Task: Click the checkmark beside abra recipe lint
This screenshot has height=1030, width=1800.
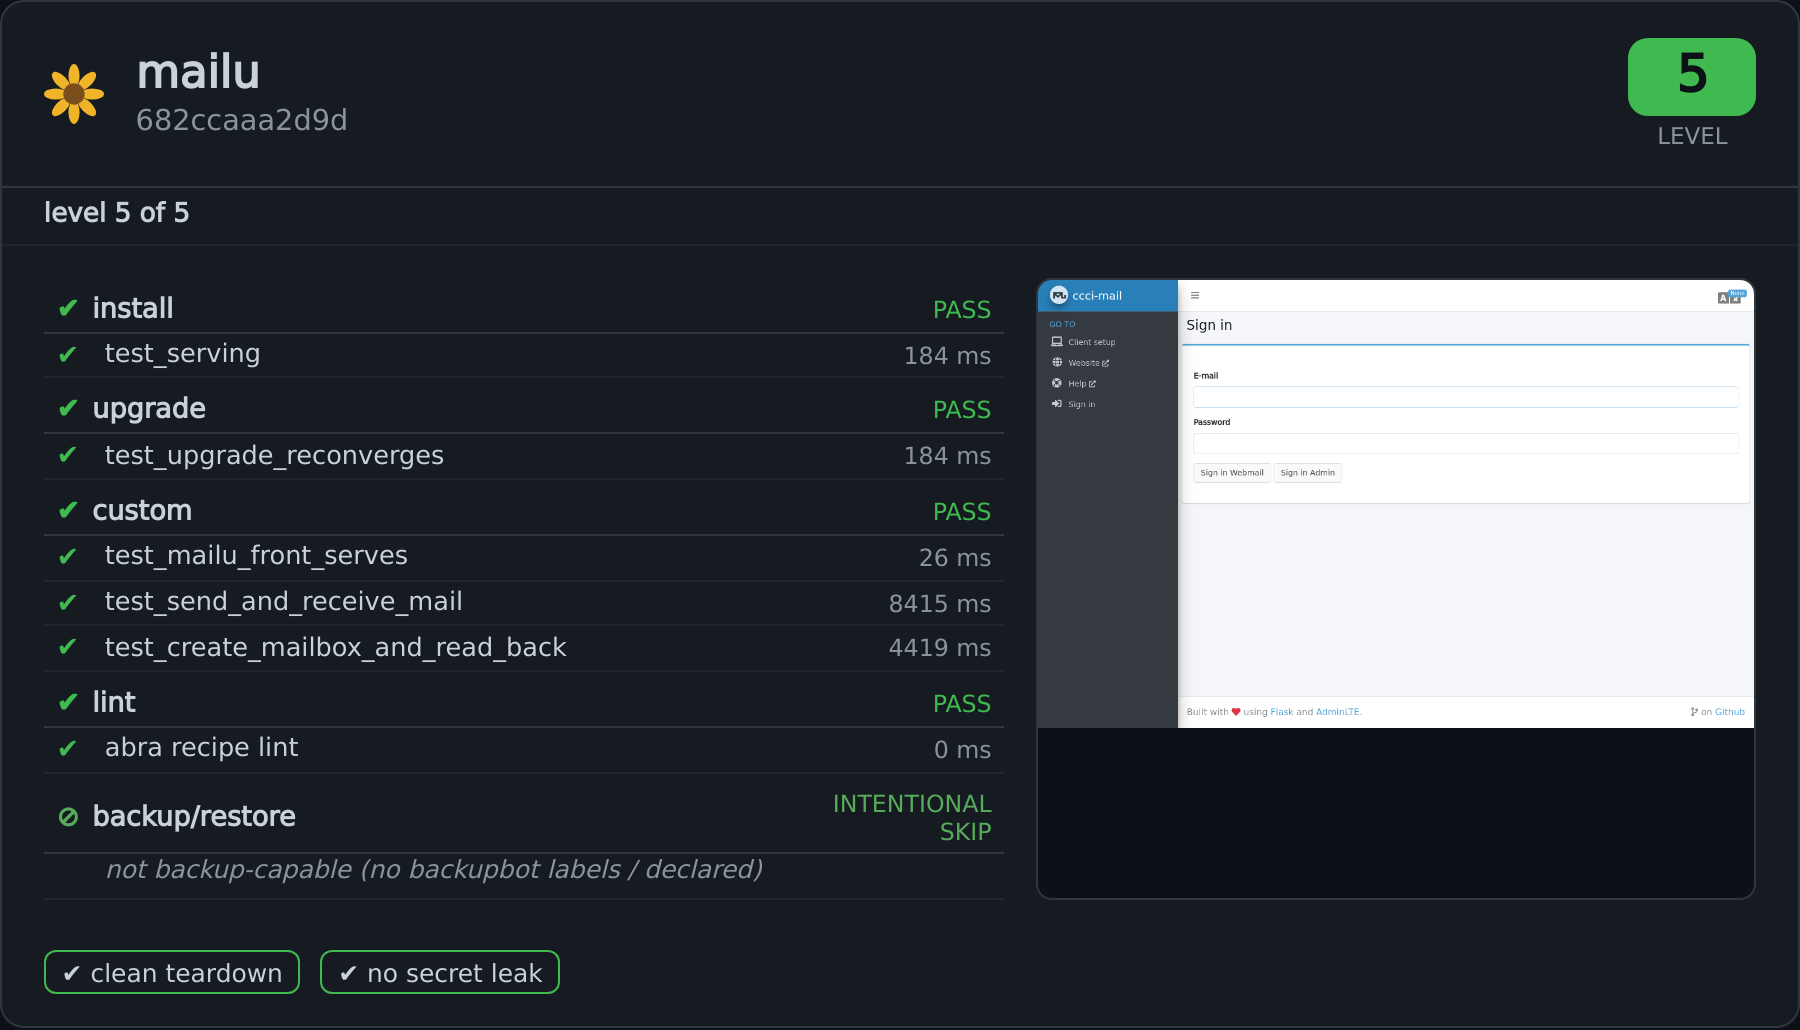Action: pyautogui.click(x=68, y=749)
